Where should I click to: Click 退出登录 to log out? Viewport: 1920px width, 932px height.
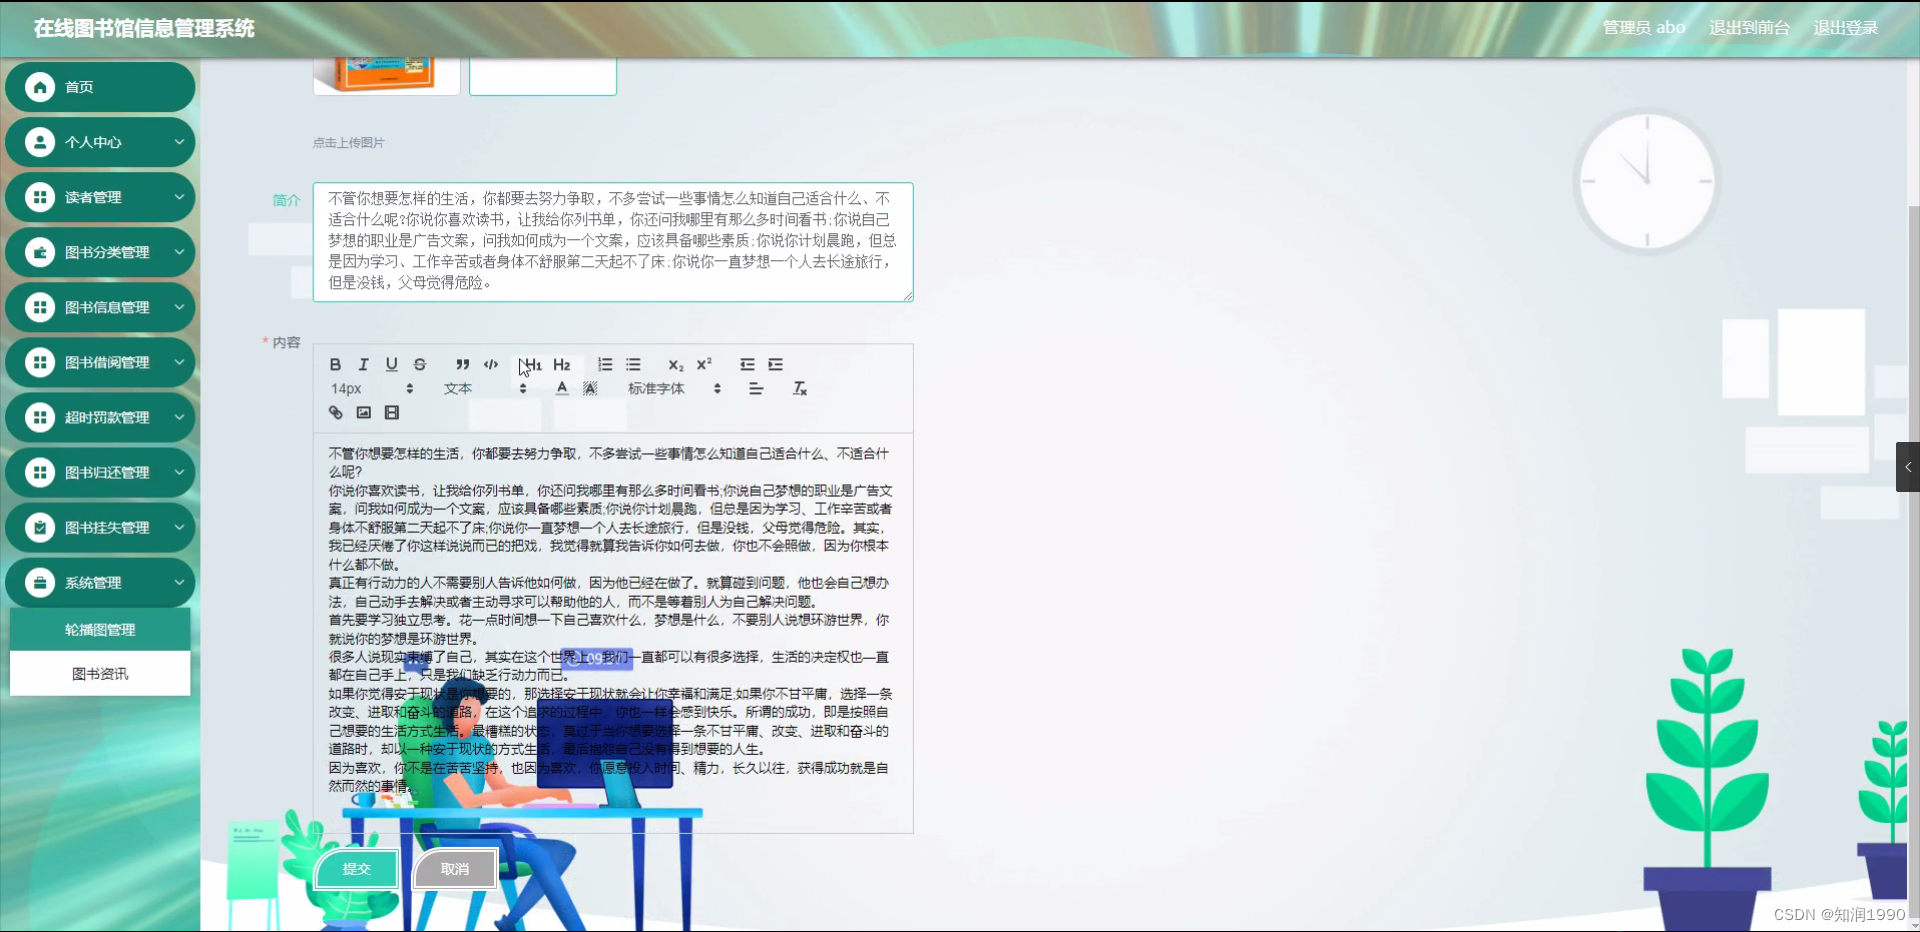1847,27
